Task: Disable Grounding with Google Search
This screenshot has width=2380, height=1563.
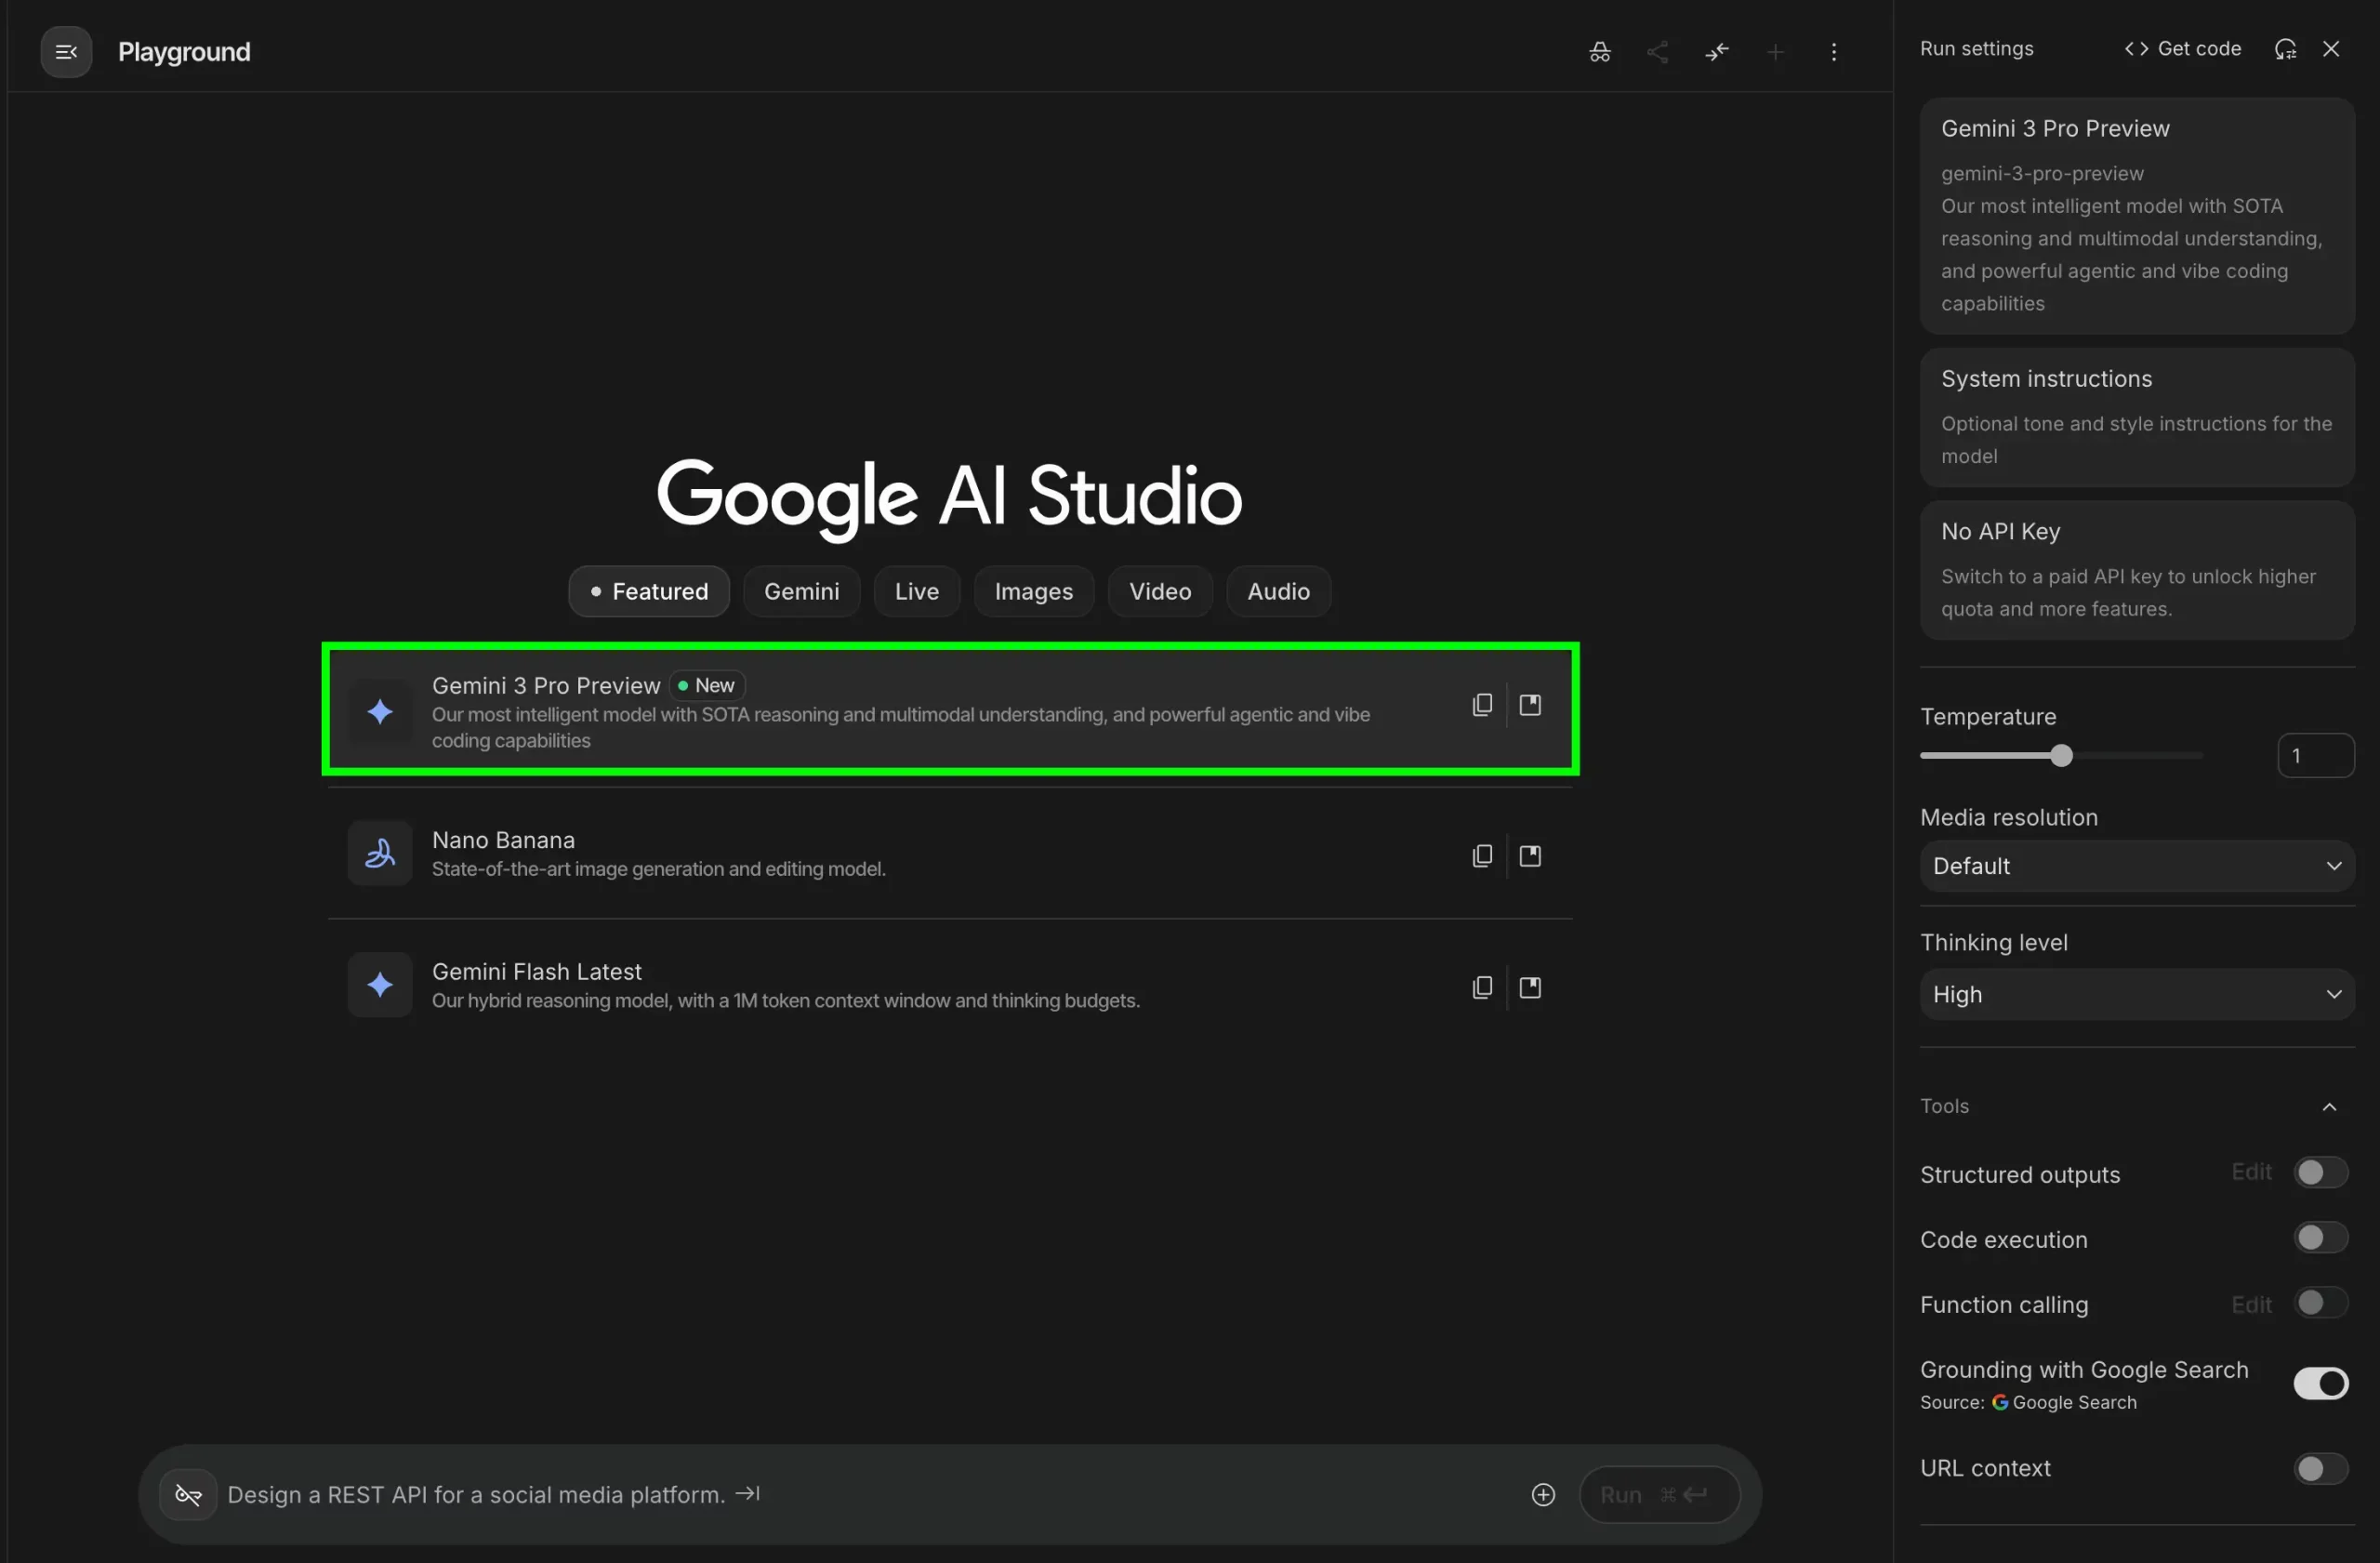Action: pyautogui.click(x=2320, y=1383)
